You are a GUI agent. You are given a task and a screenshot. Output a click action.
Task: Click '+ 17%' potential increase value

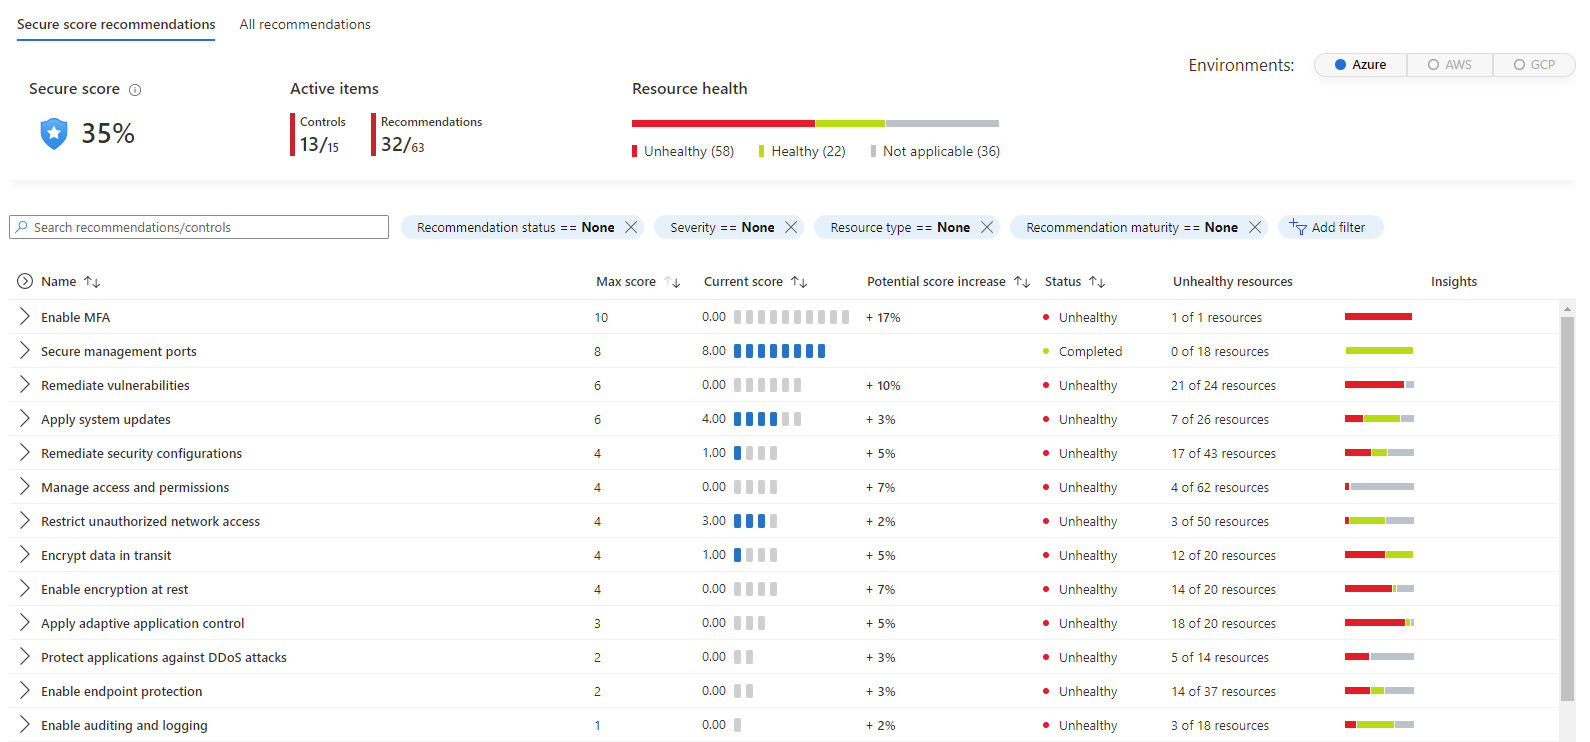883,317
